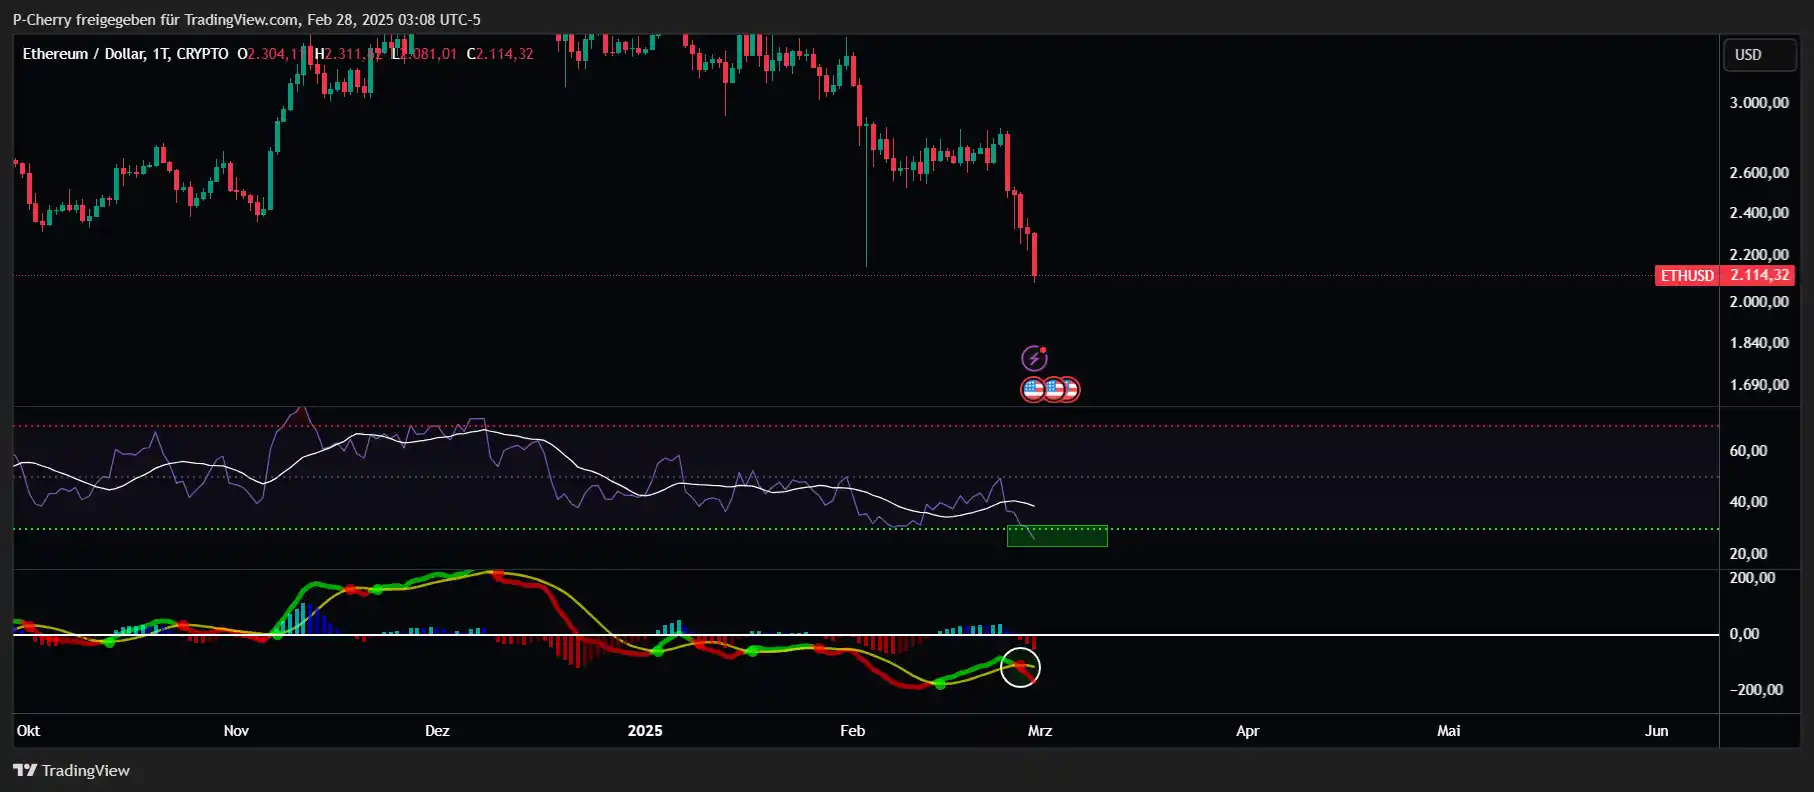Click the 3.000,00 price axis label
Screen dimensions: 1814x792
1759,103
